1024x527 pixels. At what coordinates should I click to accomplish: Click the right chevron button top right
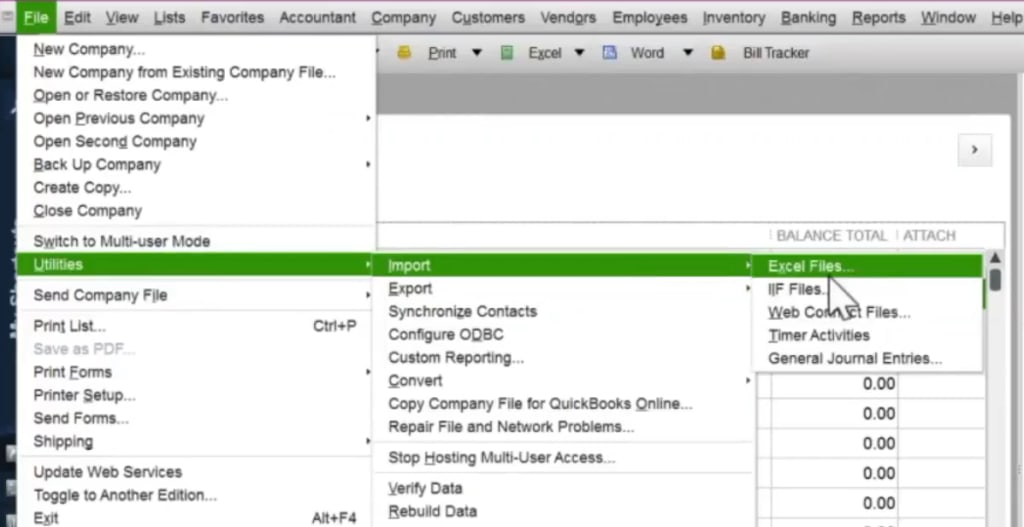(x=974, y=150)
